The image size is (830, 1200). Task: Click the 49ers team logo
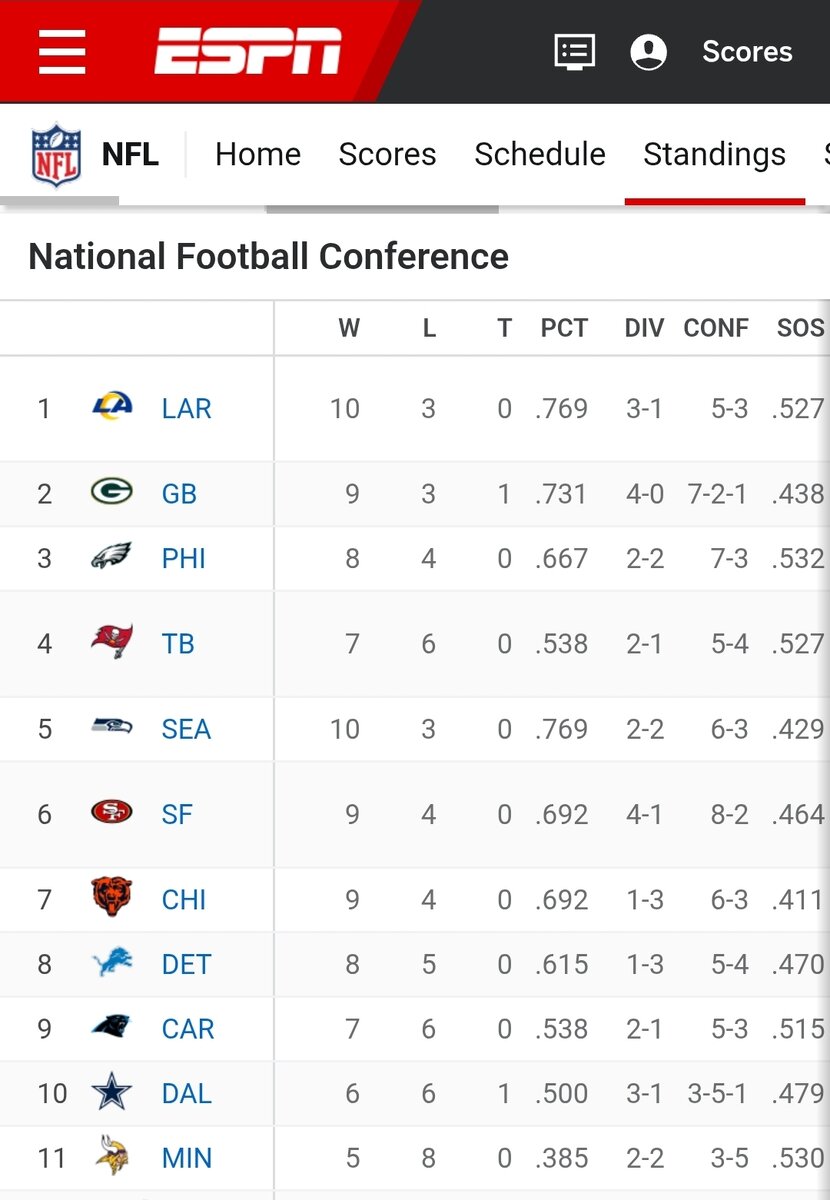[x=111, y=813]
